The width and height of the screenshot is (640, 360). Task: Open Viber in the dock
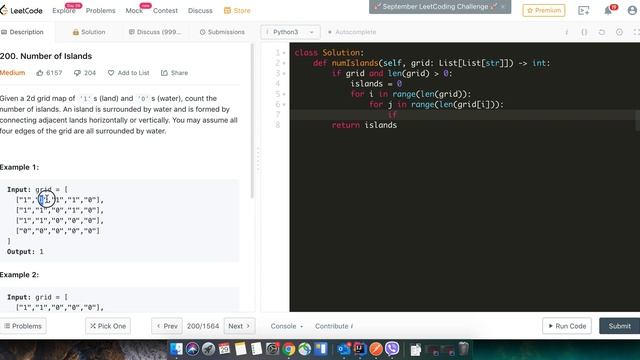tap(392, 349)
